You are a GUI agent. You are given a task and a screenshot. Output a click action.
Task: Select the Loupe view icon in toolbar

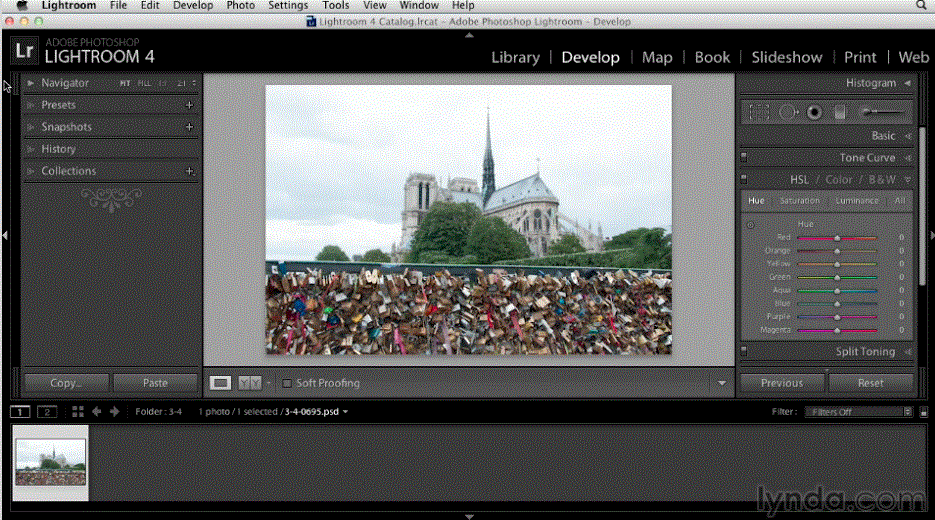coord(220,383)
